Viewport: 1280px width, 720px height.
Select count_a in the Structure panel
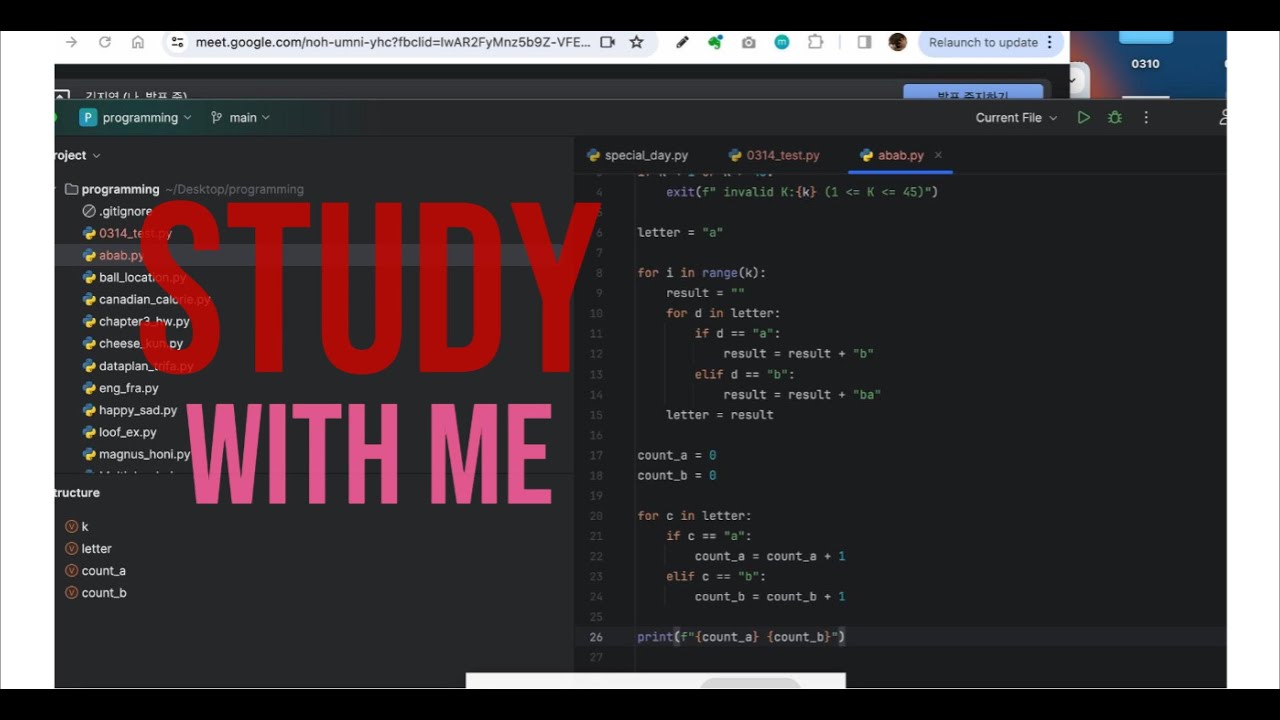(x=95, y=570)
